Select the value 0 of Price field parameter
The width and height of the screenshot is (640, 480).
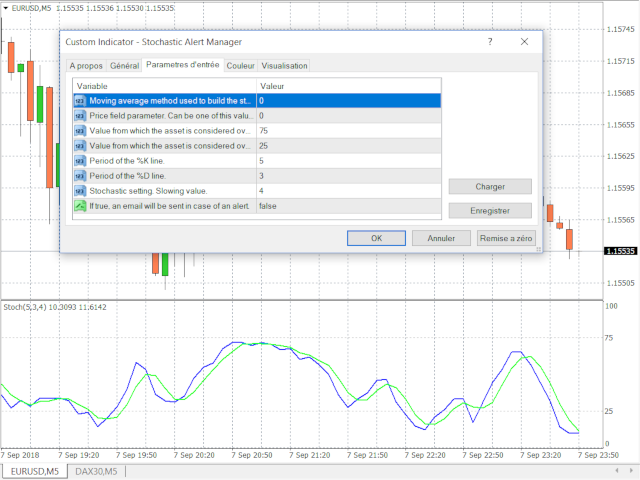349,116
